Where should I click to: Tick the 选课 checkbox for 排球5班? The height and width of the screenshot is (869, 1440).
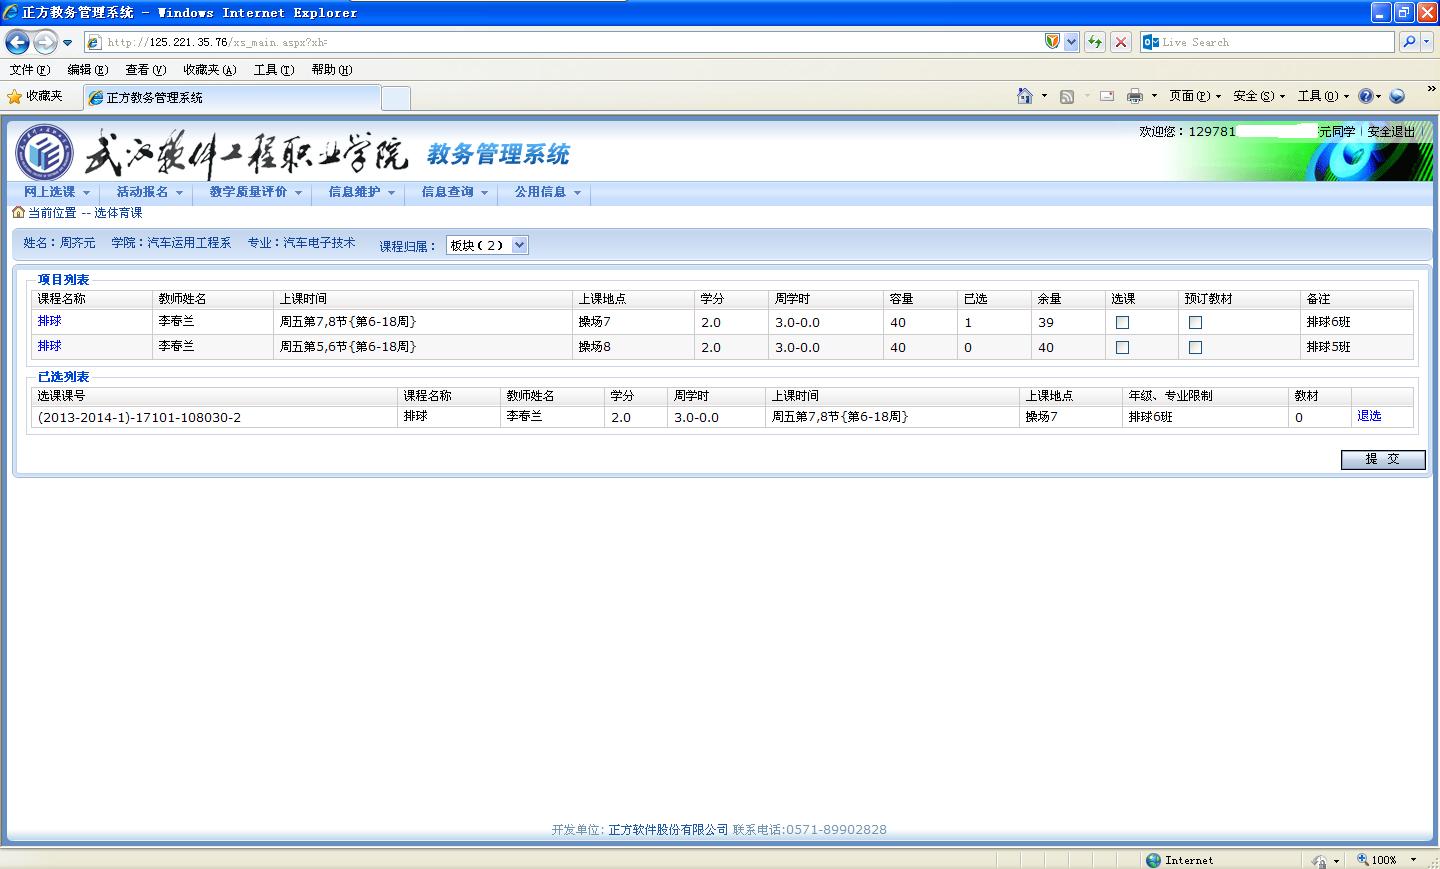(1122, 348)
